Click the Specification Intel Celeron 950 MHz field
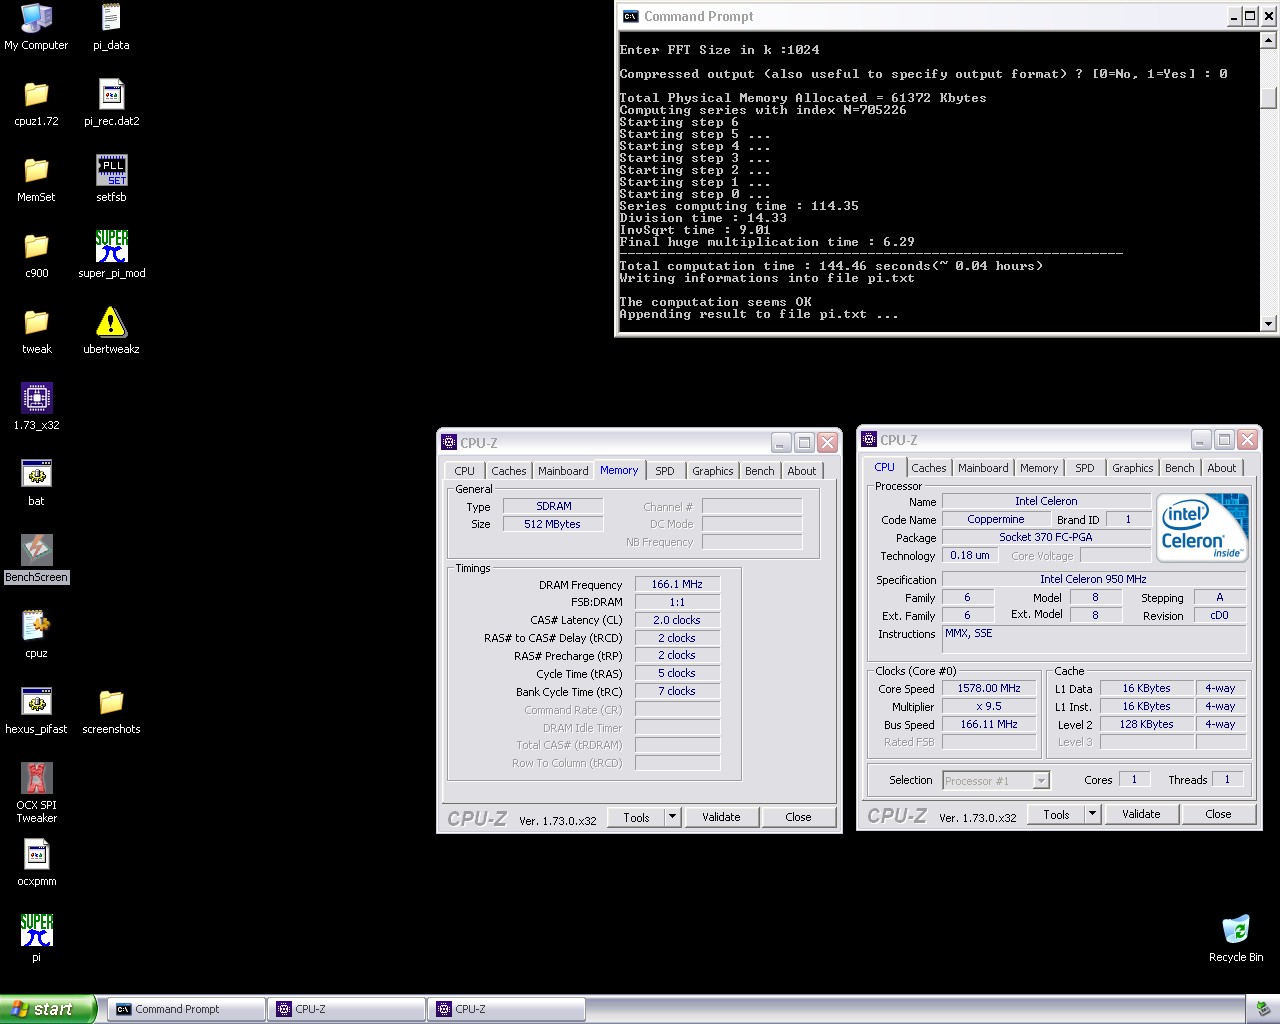The image size is (1280, 1024). coord(1094,579)
